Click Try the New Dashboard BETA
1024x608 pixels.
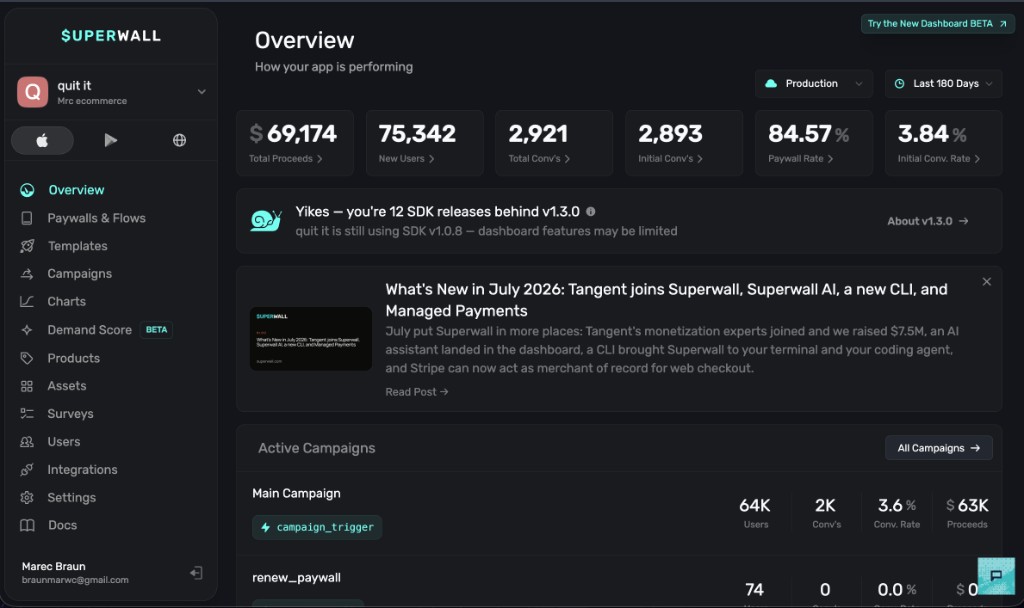point(938,24)
